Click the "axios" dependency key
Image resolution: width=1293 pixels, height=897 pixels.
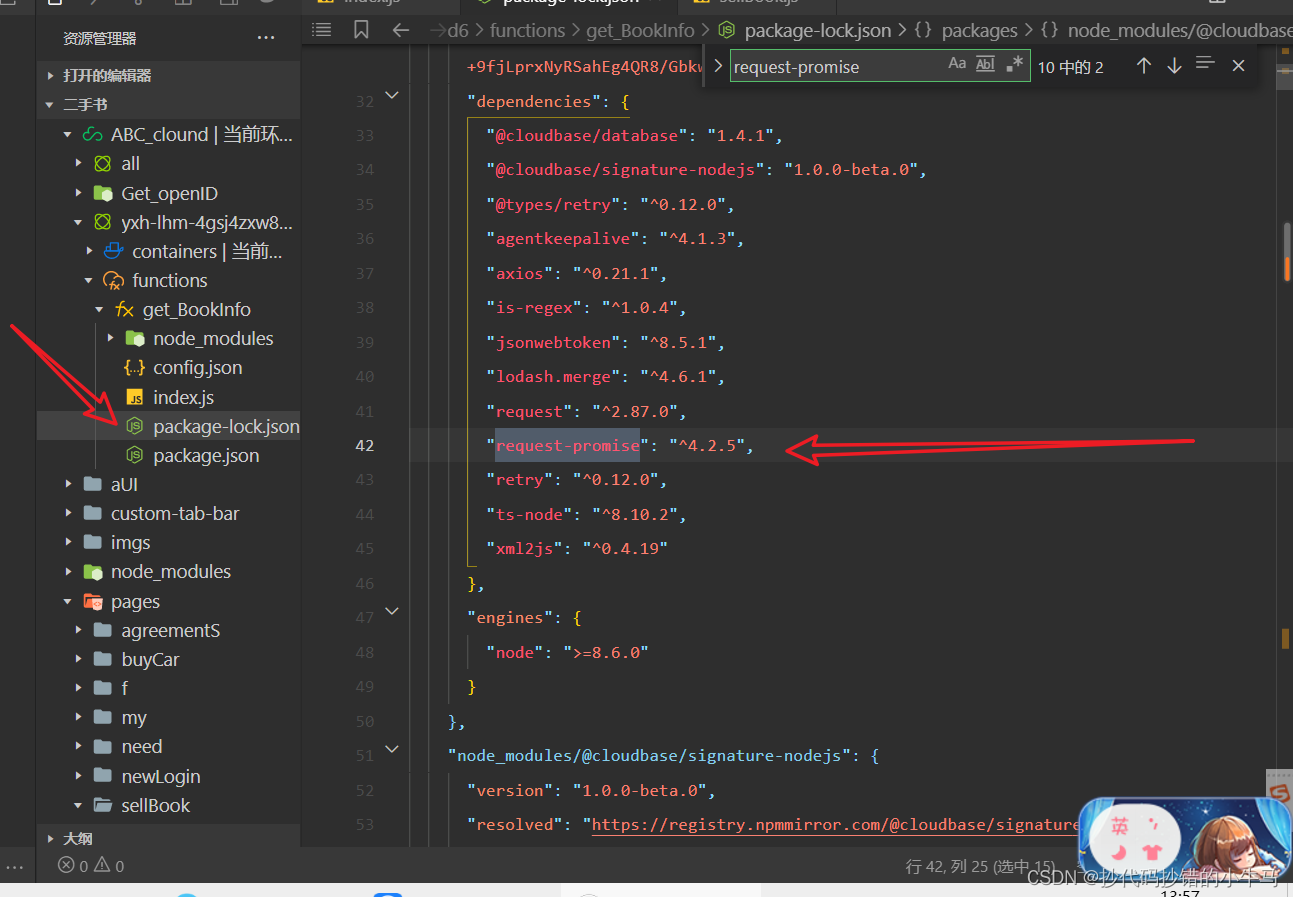tap(520, 273)
